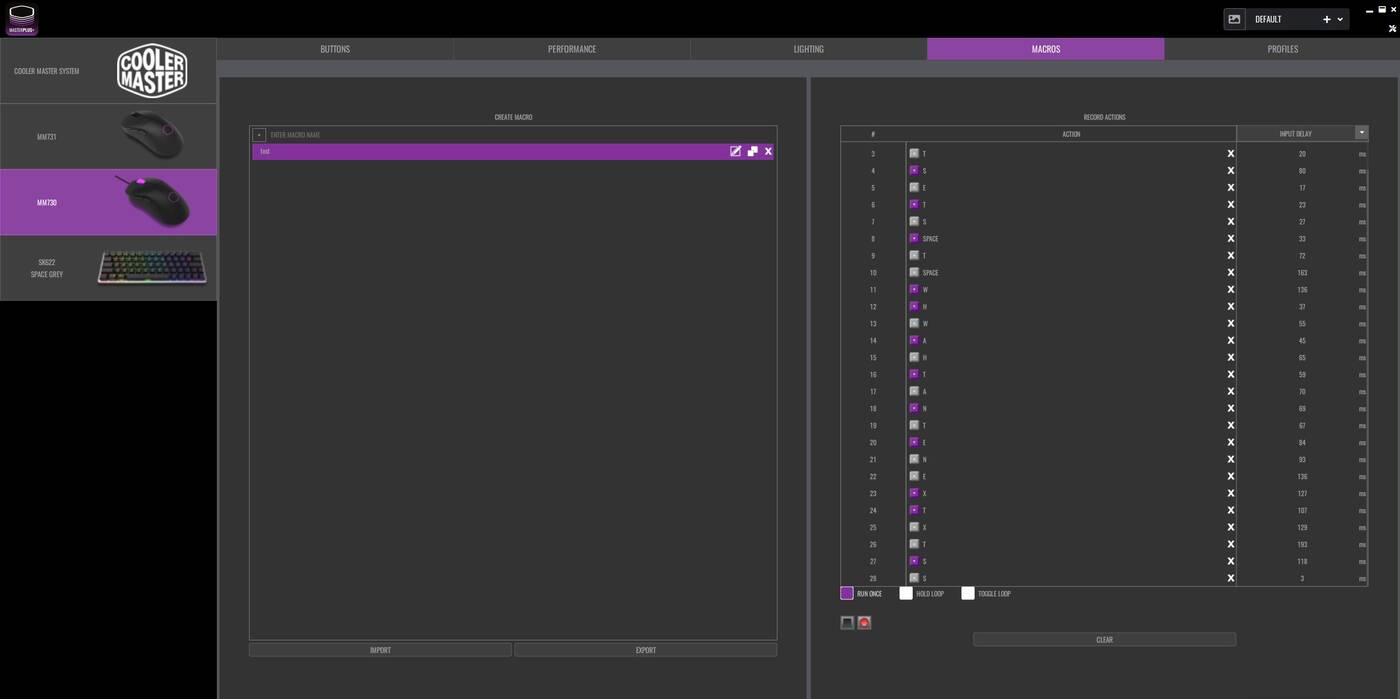Open the Default profile dropdown chevron
This screenshot has width=1400, height=699.
tap(1340, 19)
